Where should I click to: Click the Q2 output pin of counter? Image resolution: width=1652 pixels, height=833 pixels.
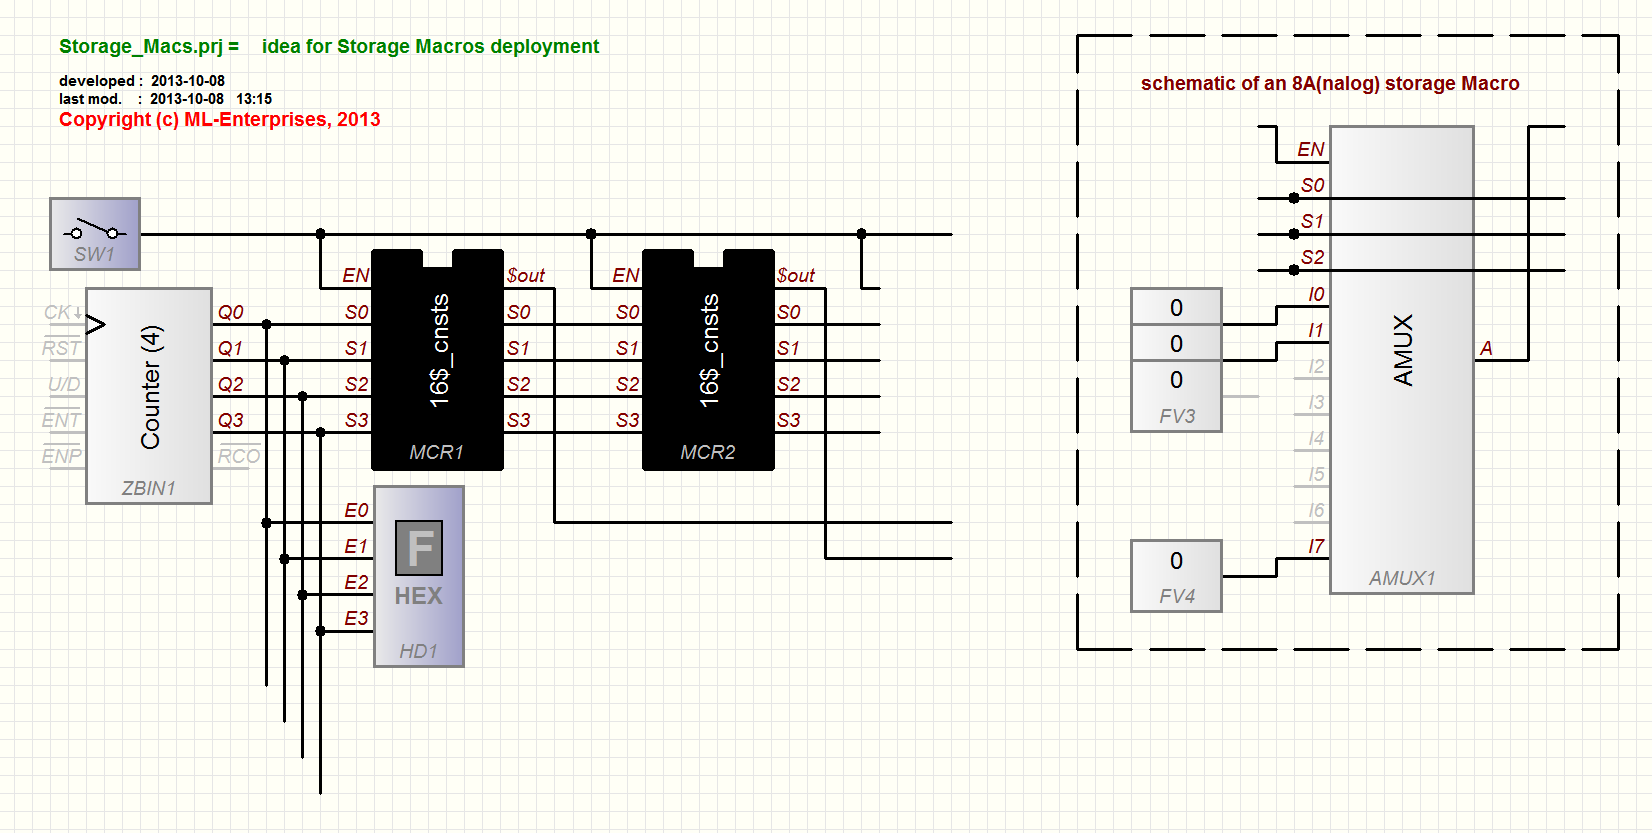tap(231, 384)
